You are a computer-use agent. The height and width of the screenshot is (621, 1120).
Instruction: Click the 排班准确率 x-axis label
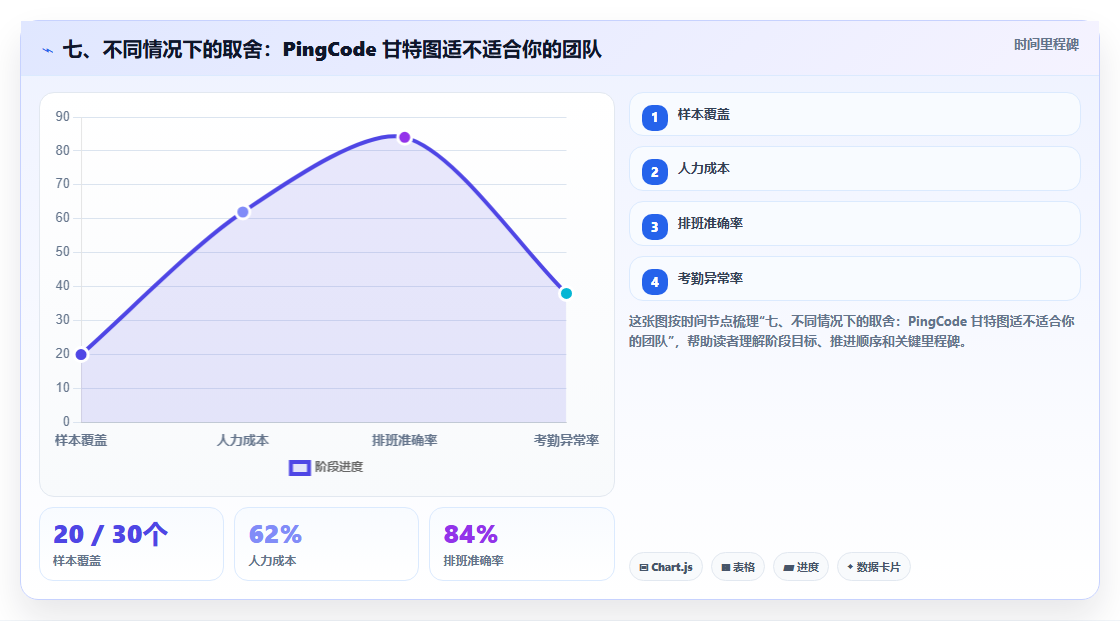(405, 440)
